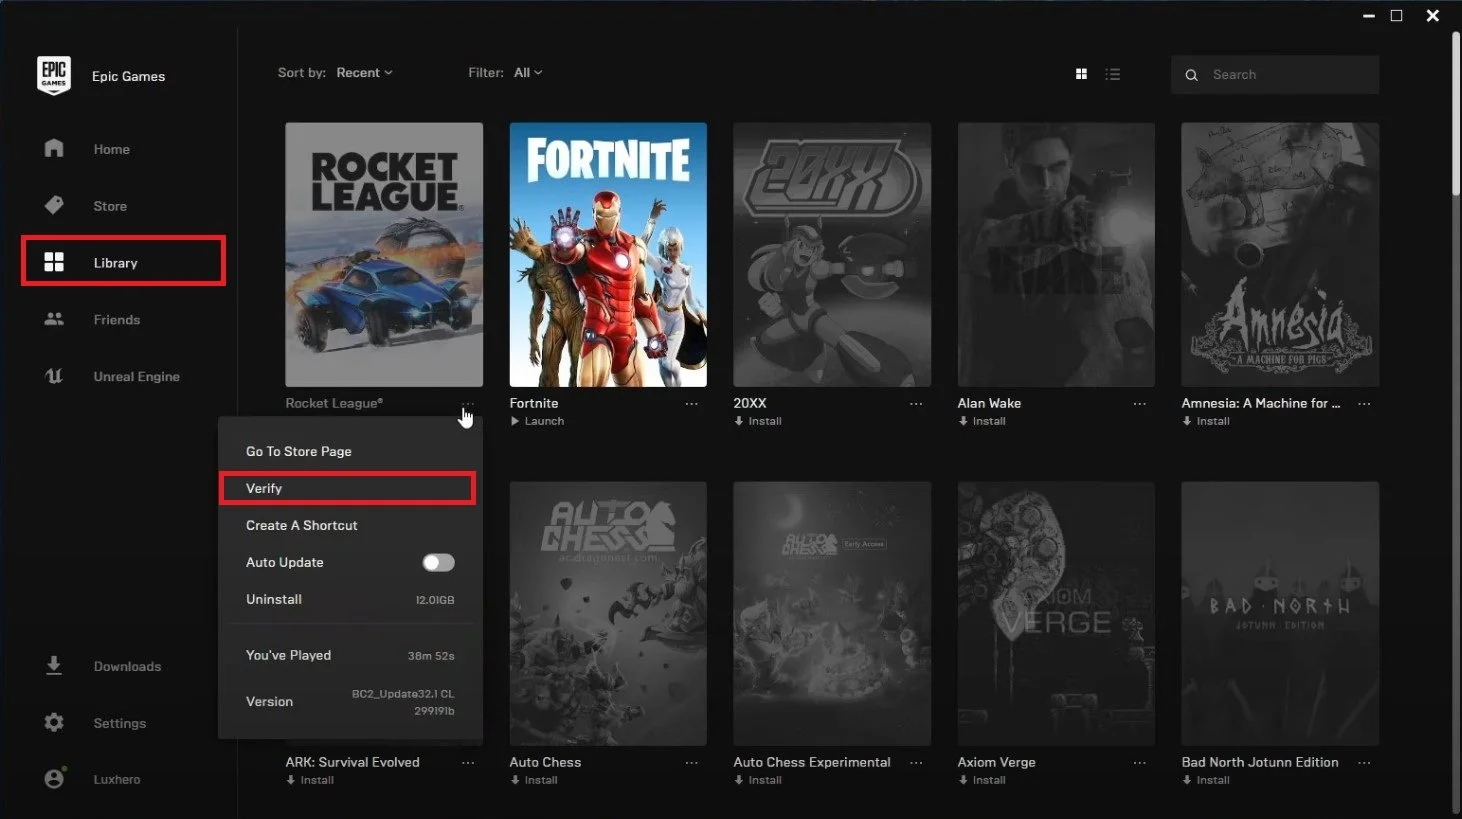Open the Amnesia three-dot options
This screenshot has width=1462, height=819.
[x=1364, y=404]
